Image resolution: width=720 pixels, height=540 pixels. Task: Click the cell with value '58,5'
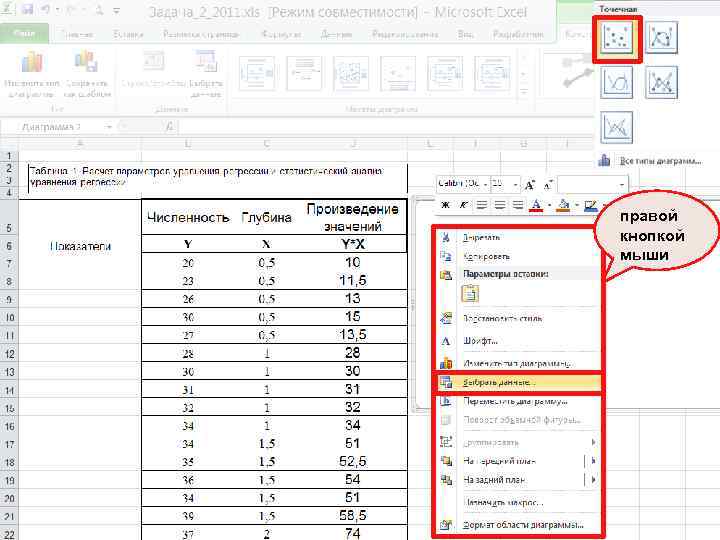(x=353, y=516)
